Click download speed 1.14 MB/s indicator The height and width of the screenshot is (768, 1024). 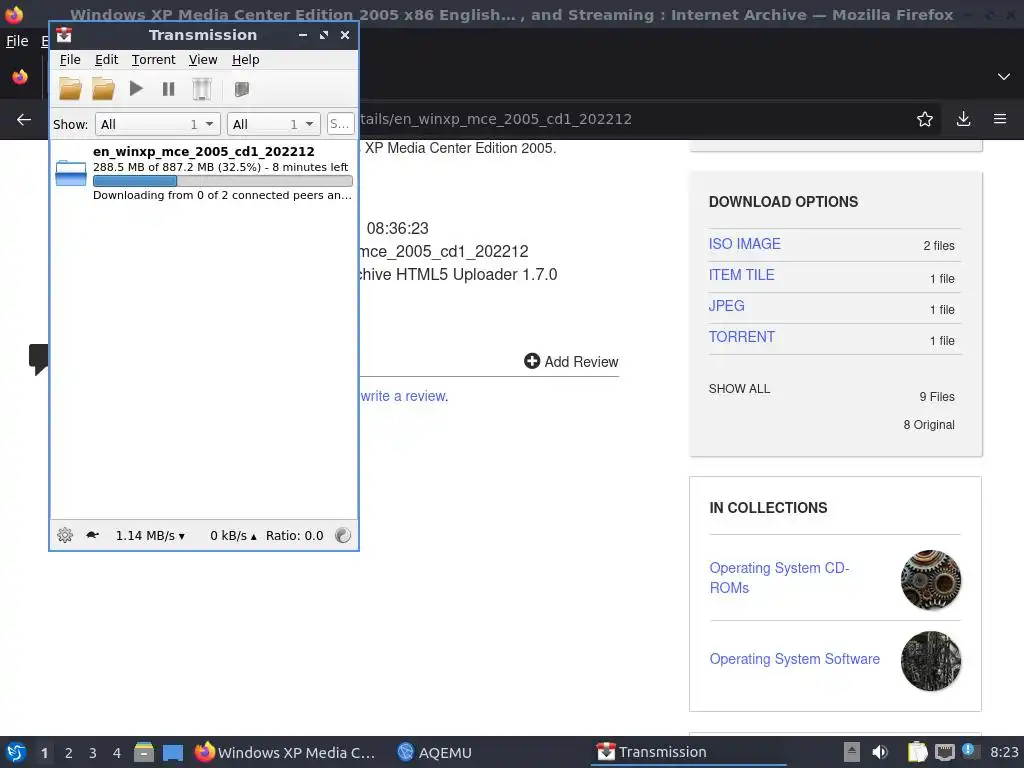click(x=150, y=536)
